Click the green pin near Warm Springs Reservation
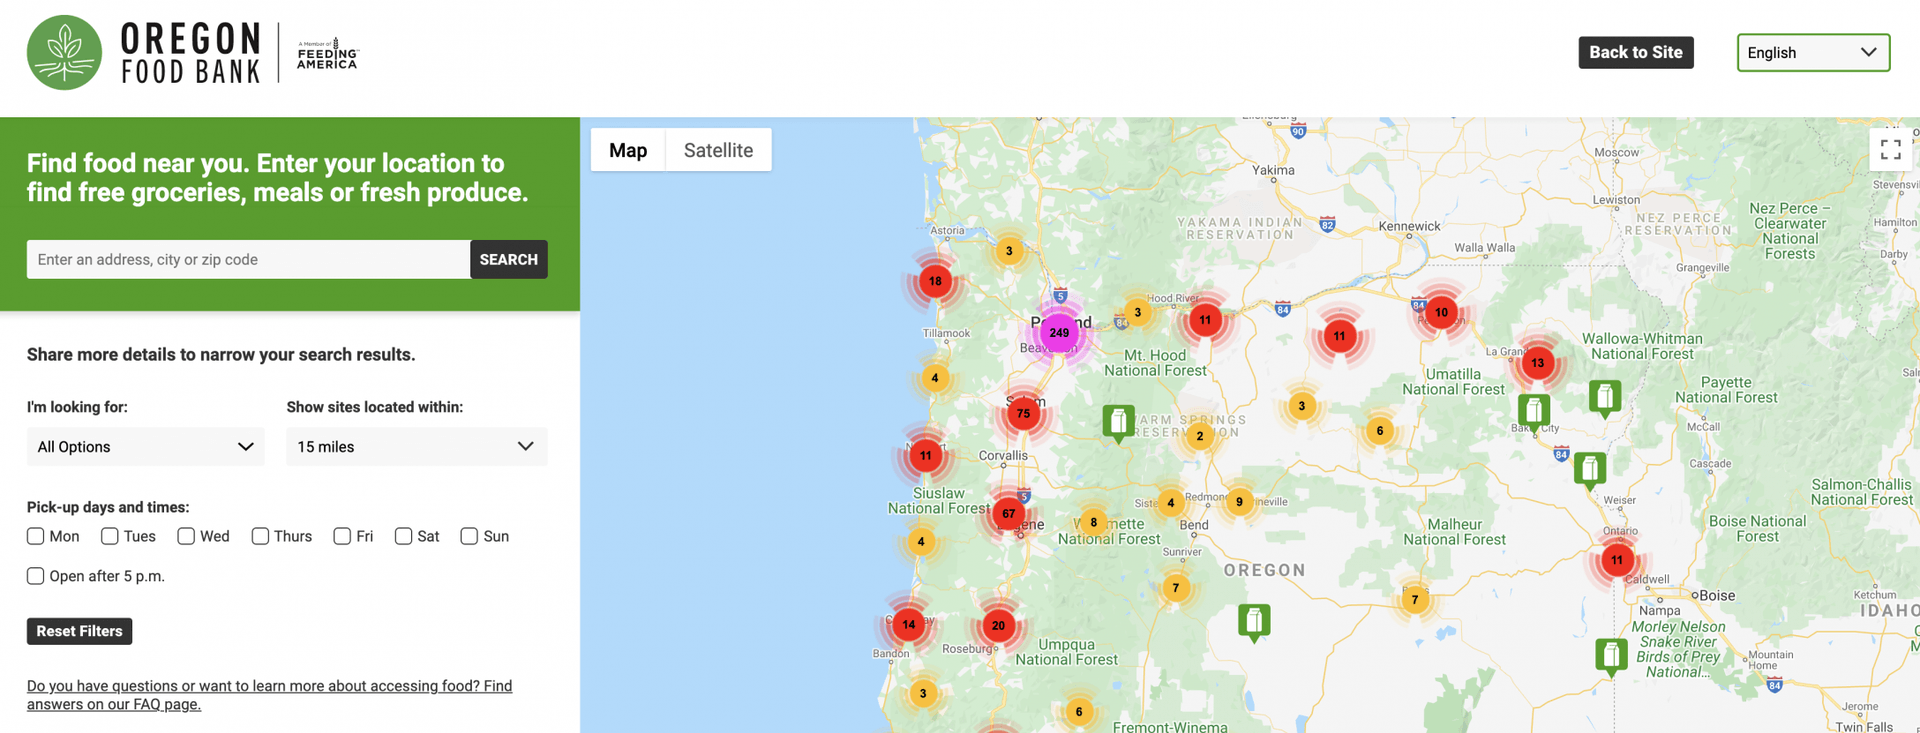 coord(1118,423)
